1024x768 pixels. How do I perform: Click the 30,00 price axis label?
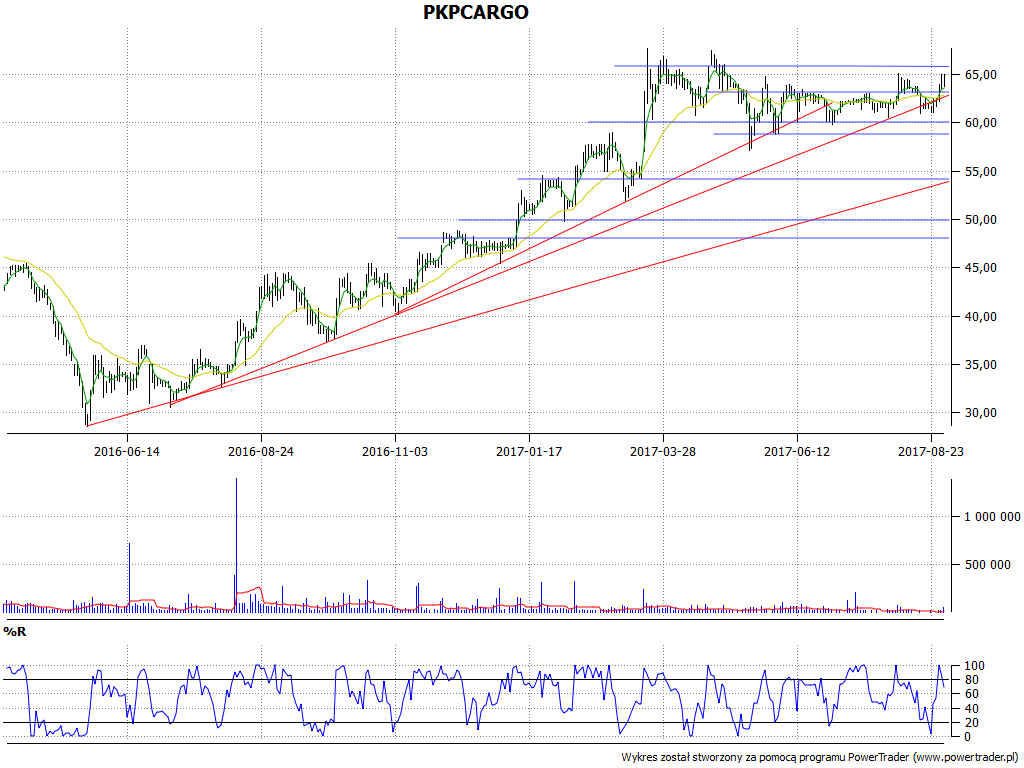(981, 413)
